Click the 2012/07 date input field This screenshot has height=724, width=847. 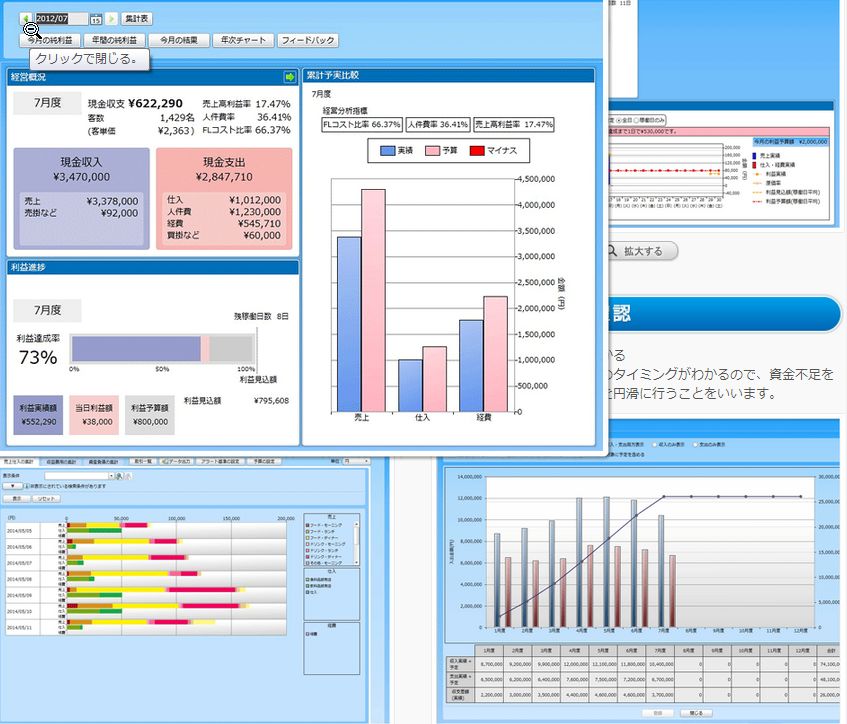tap(60, 18)
